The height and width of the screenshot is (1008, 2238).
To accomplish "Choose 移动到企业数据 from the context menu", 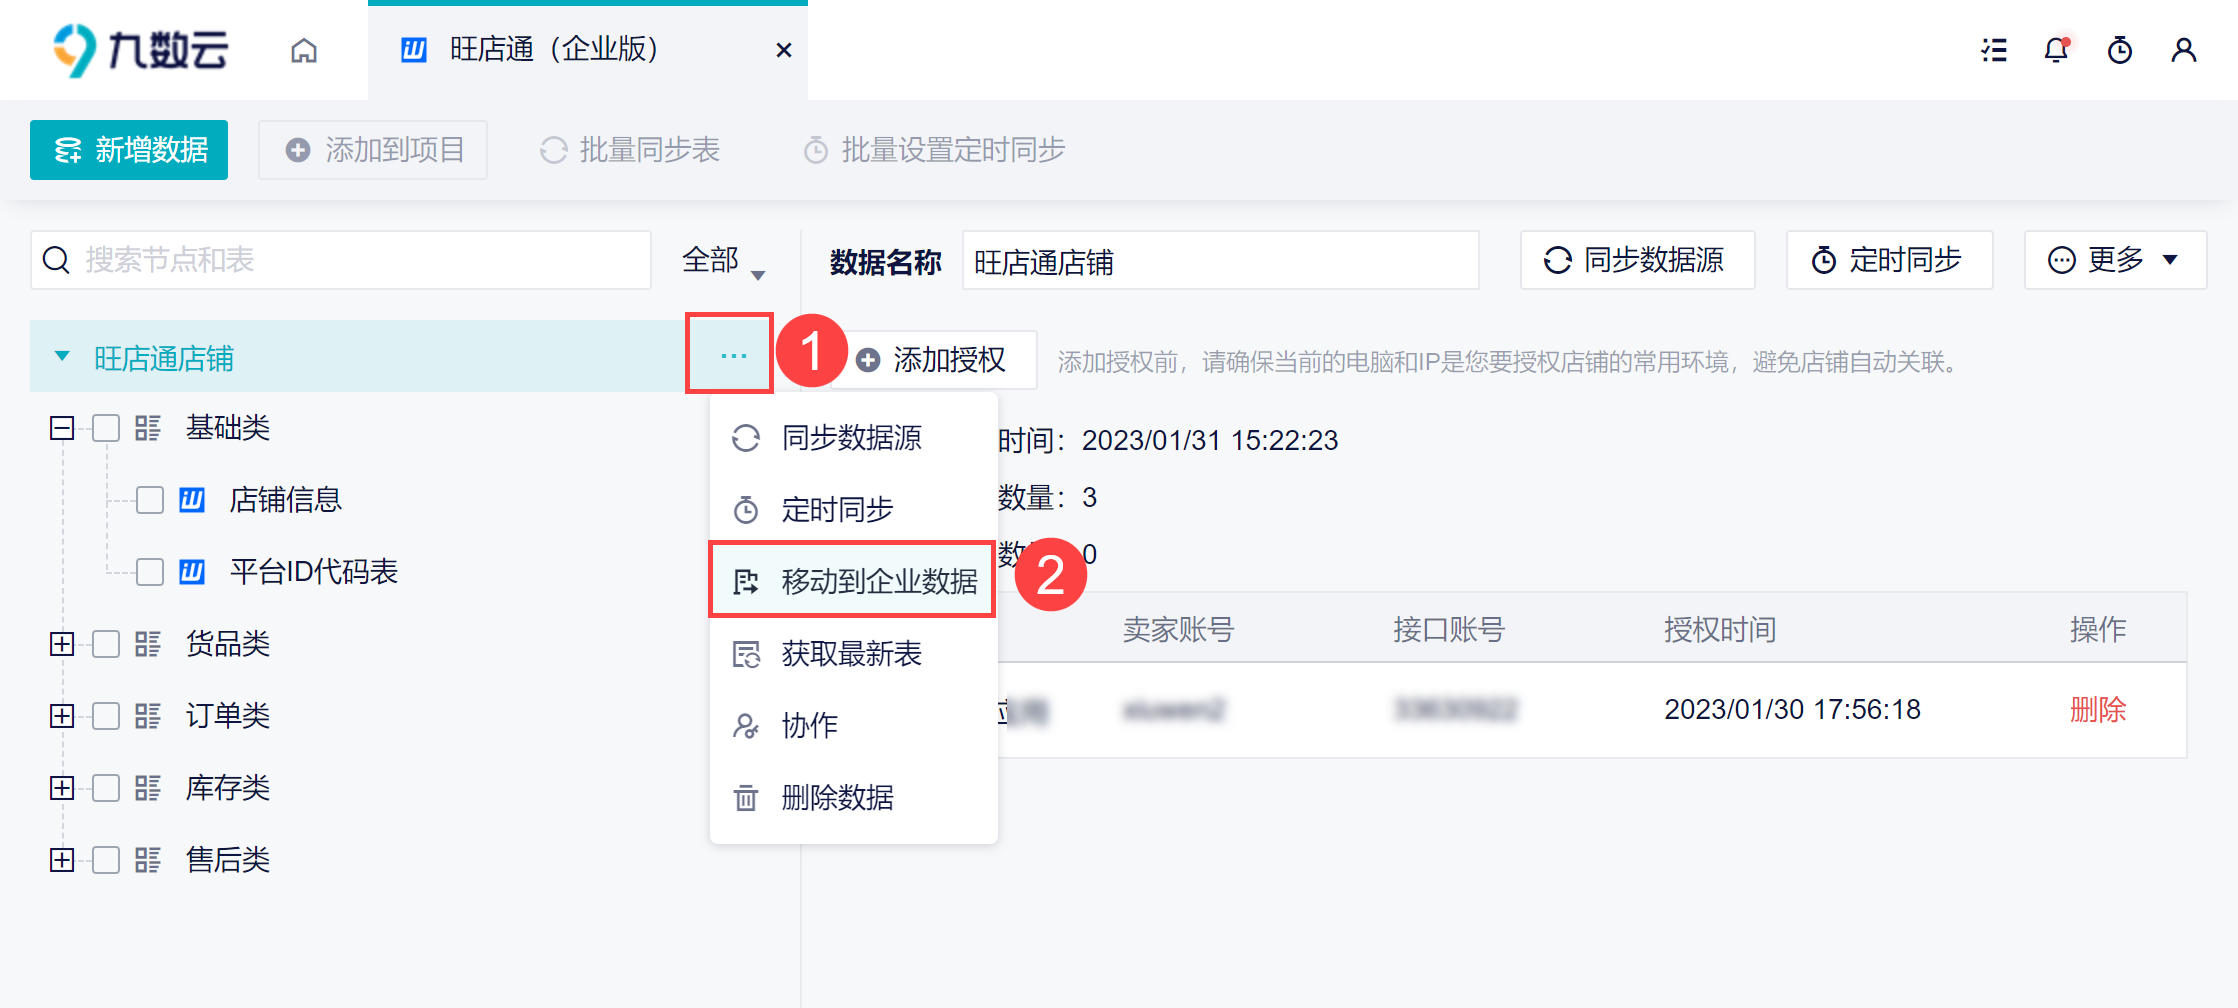I will (x=853, y=581).
